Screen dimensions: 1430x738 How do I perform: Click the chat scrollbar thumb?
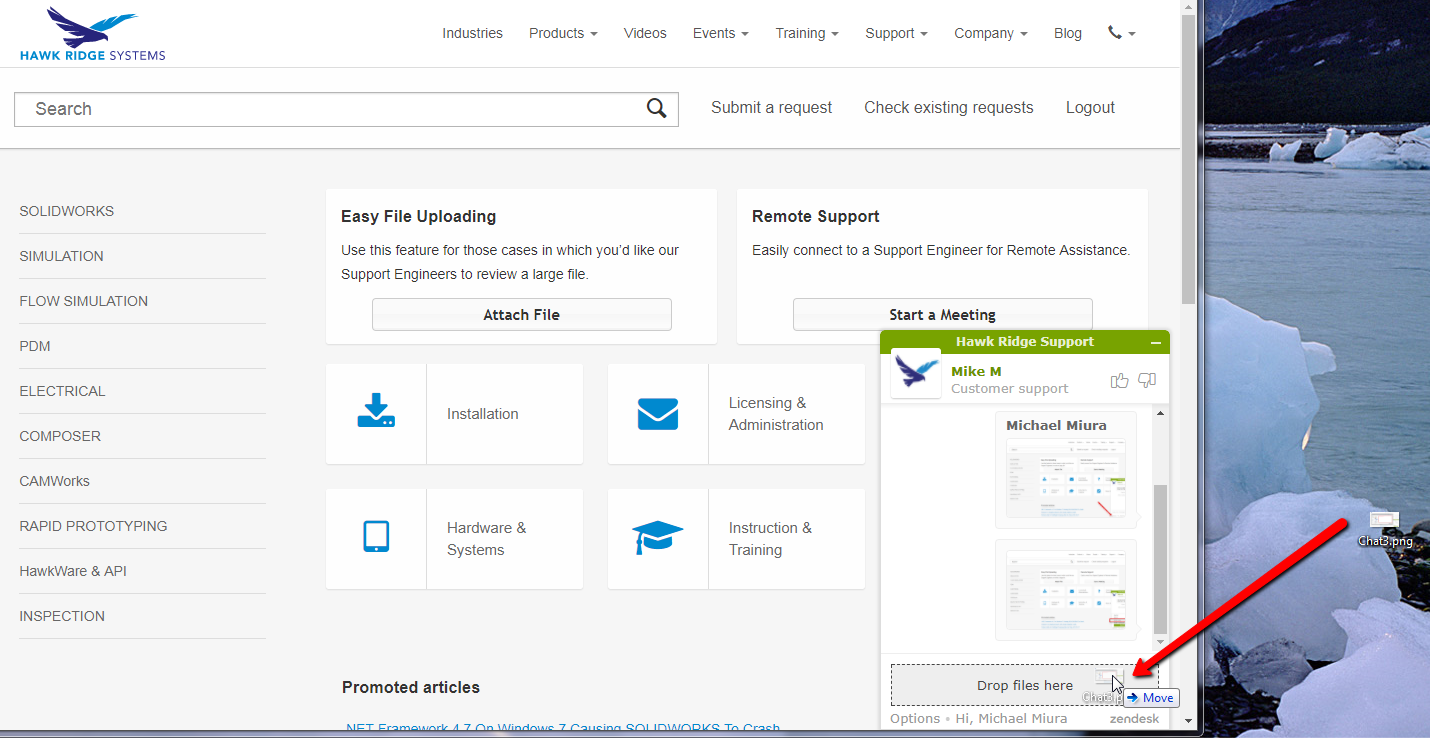(x=1160, y=559)
